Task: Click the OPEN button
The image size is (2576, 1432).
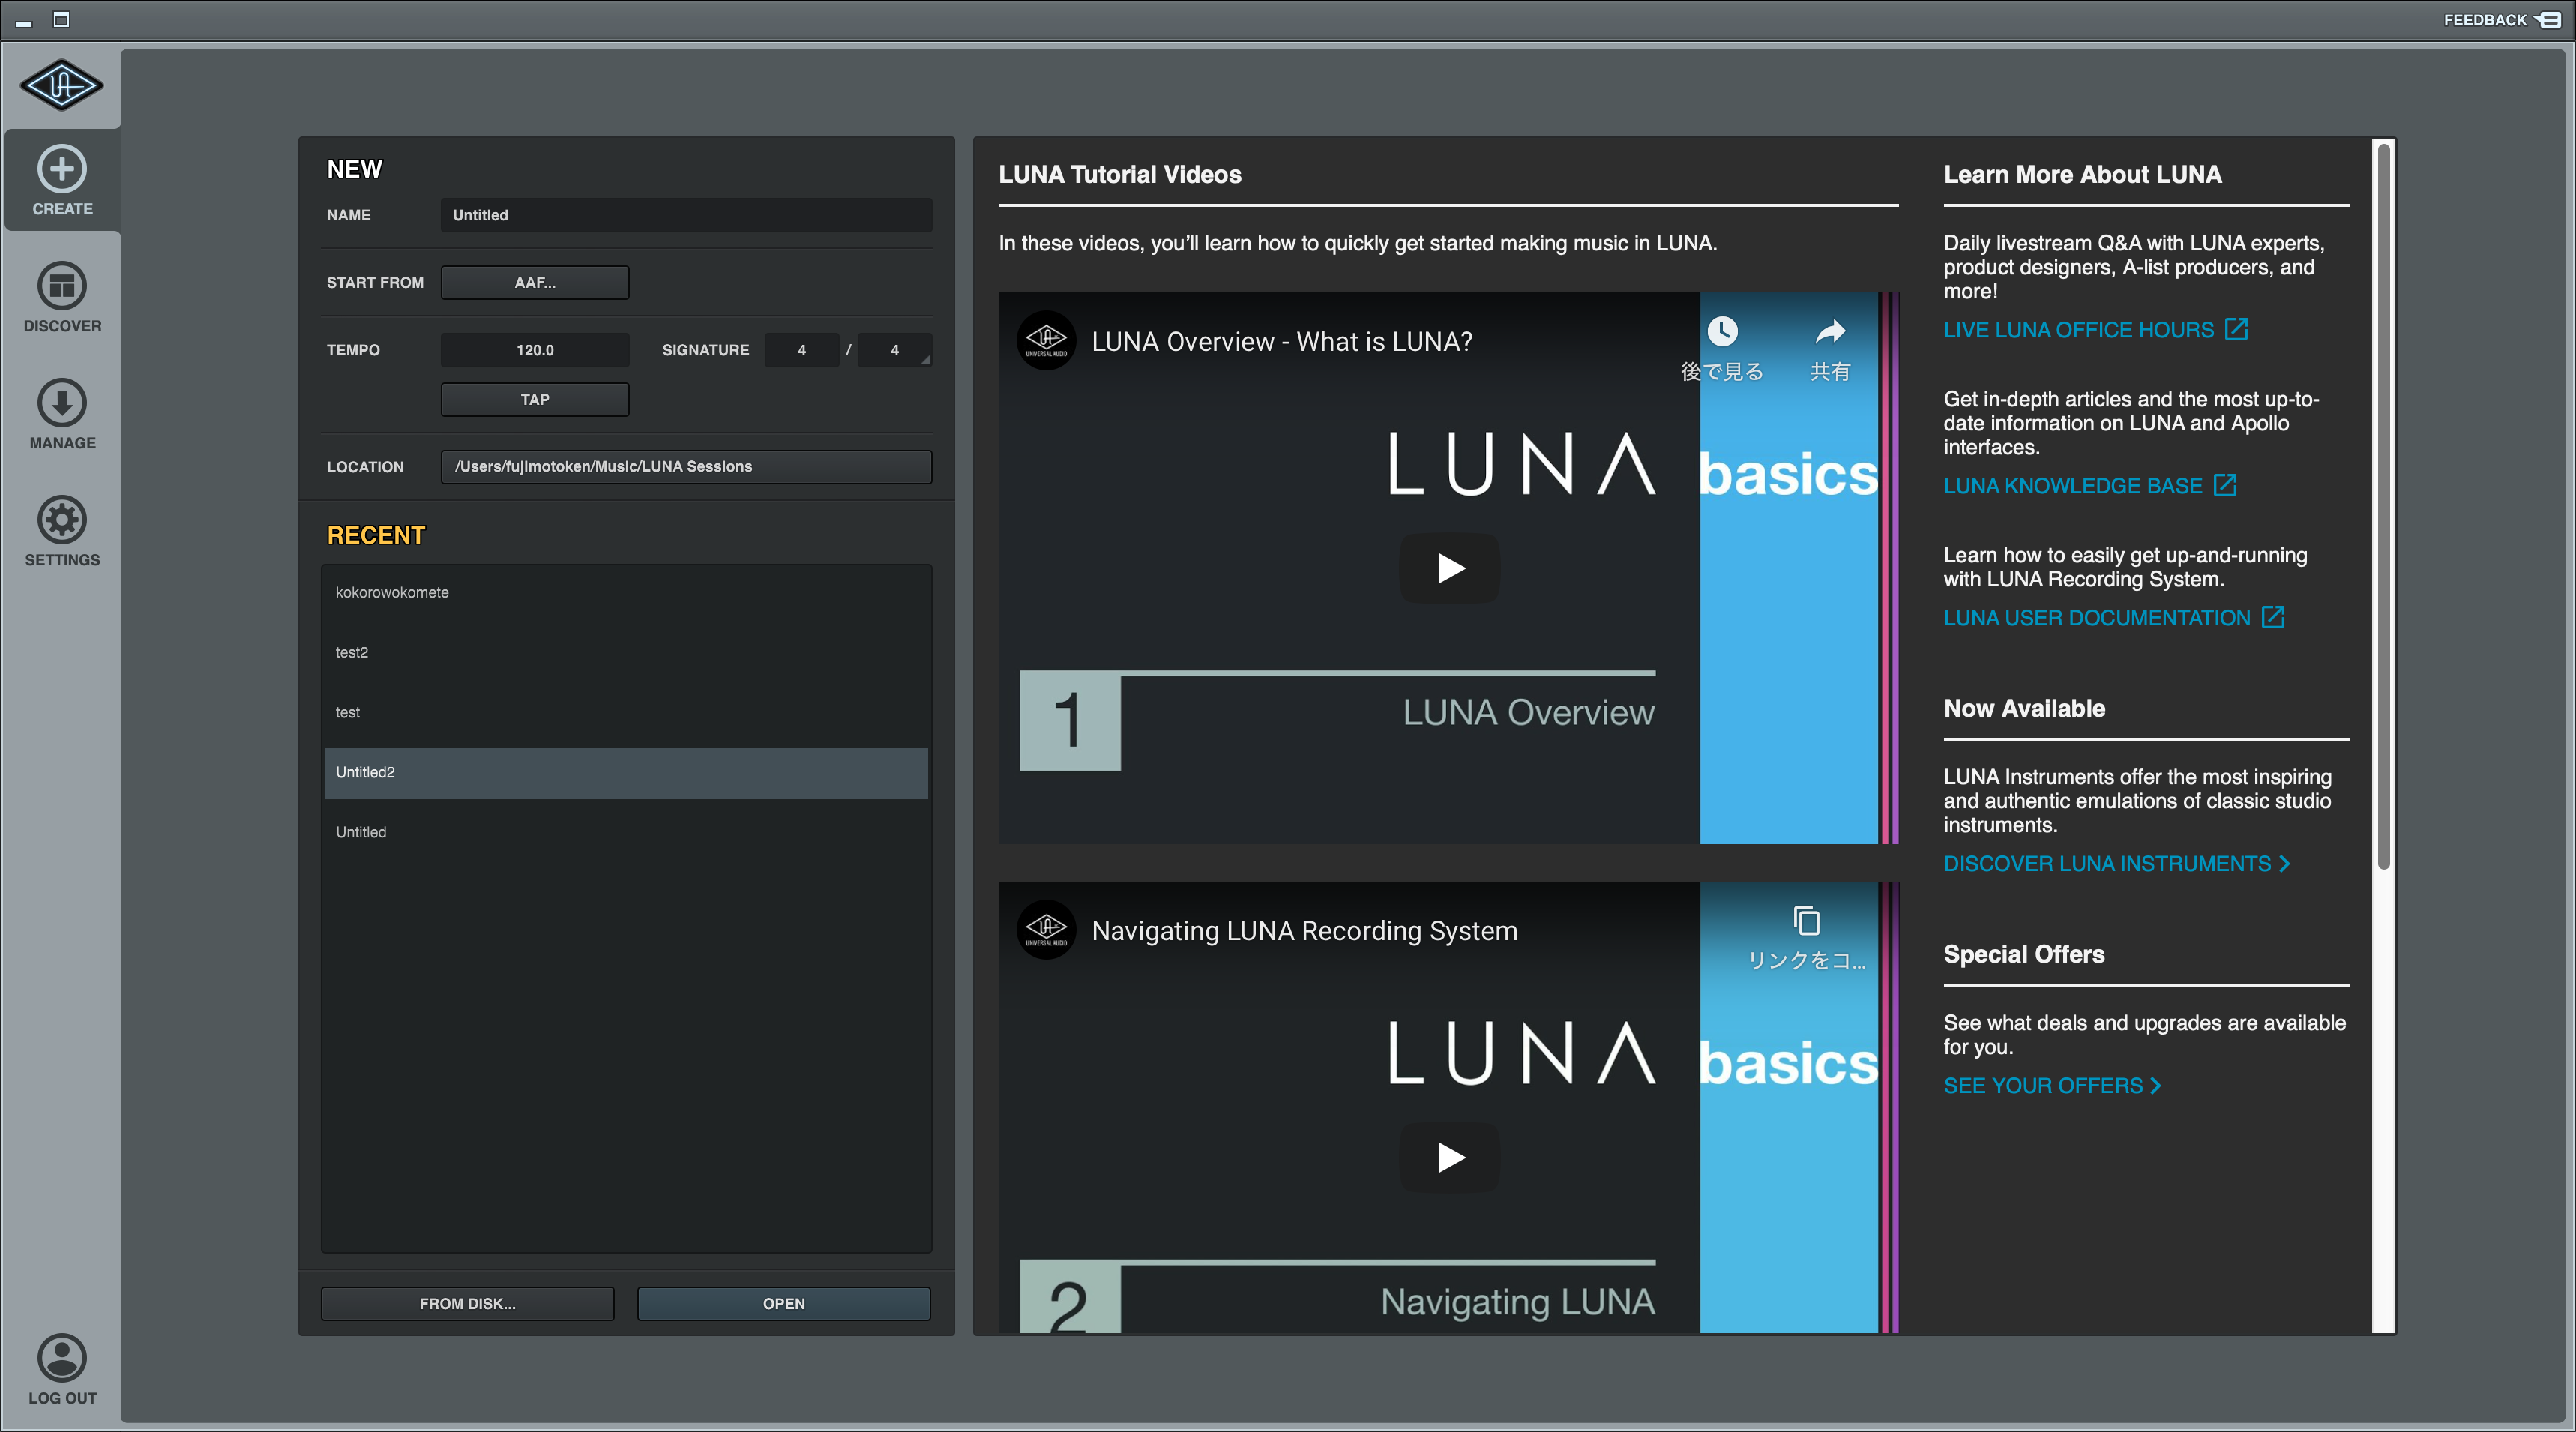Action: click(x=784, y=1303)
